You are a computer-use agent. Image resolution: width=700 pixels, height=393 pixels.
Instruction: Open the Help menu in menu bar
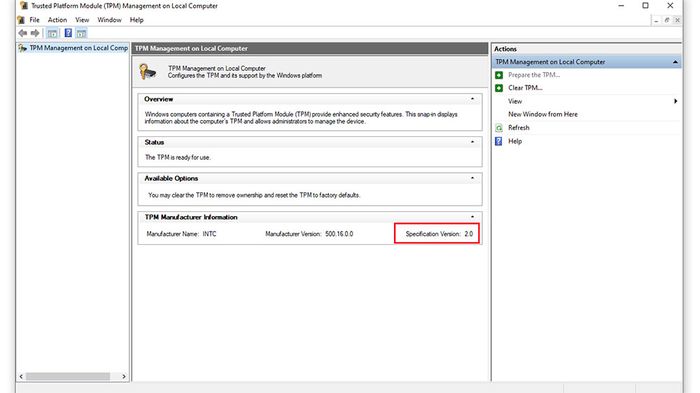coord(137,20)
